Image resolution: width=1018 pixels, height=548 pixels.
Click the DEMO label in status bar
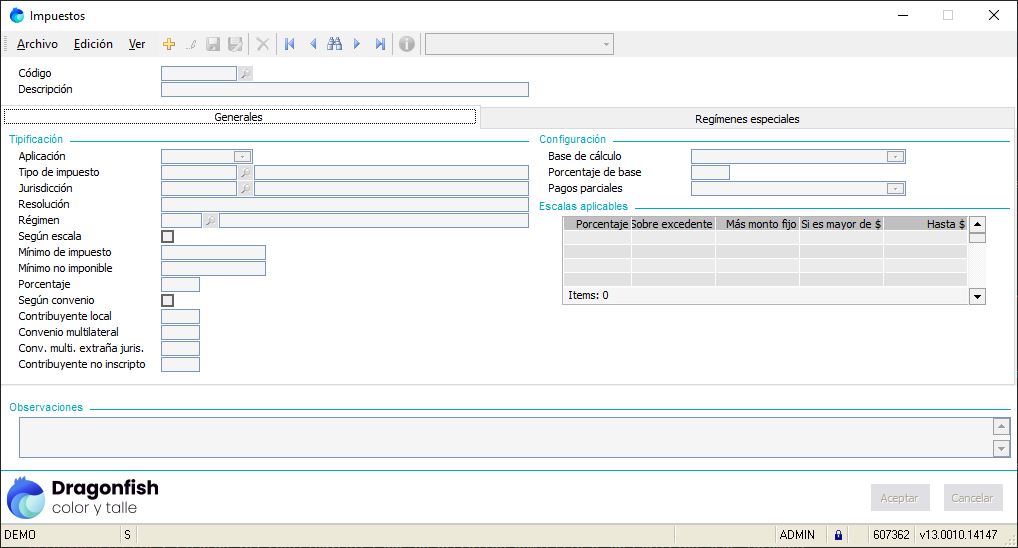click(x=20, y=535)
